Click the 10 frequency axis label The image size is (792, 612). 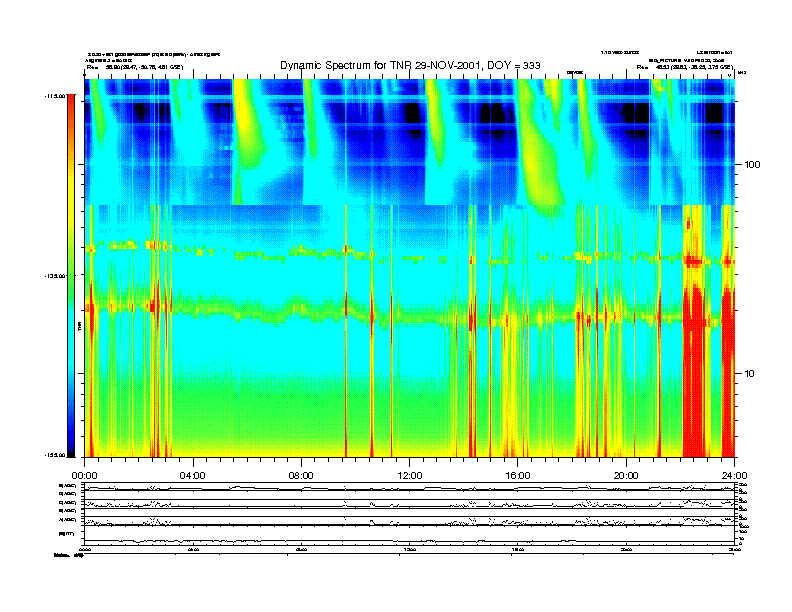(750, 374)
